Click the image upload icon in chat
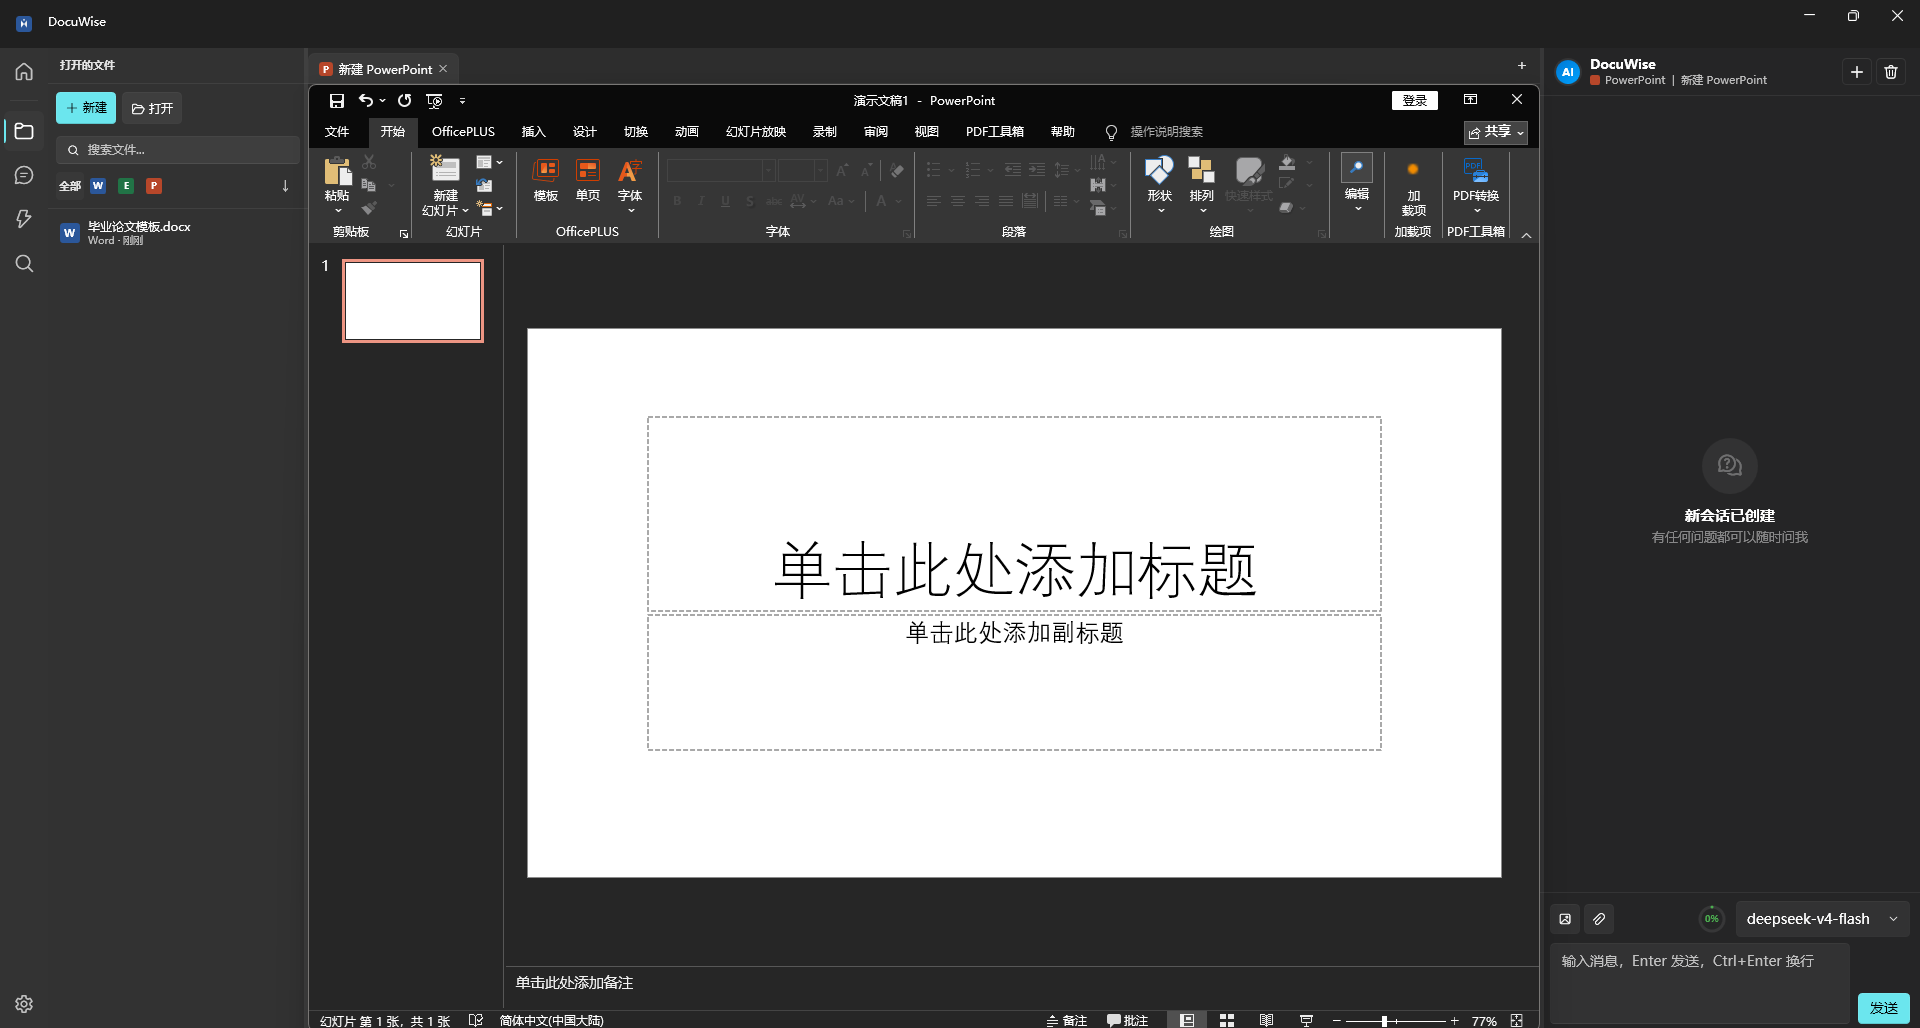This screenshot has height=1028, width=1920. (x=1565, y=919)
